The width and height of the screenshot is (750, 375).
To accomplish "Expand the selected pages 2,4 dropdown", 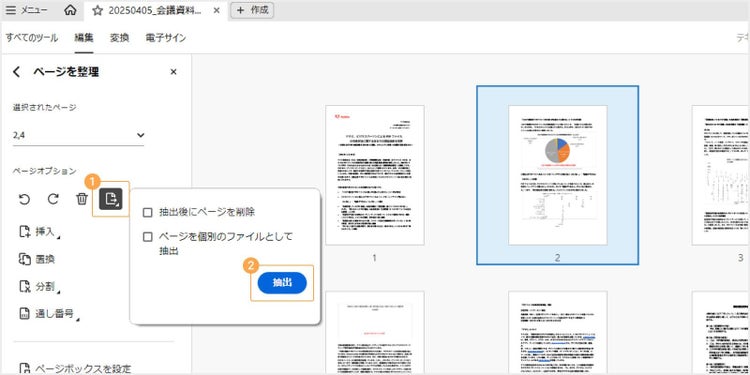I will click(x=78, y=135).
